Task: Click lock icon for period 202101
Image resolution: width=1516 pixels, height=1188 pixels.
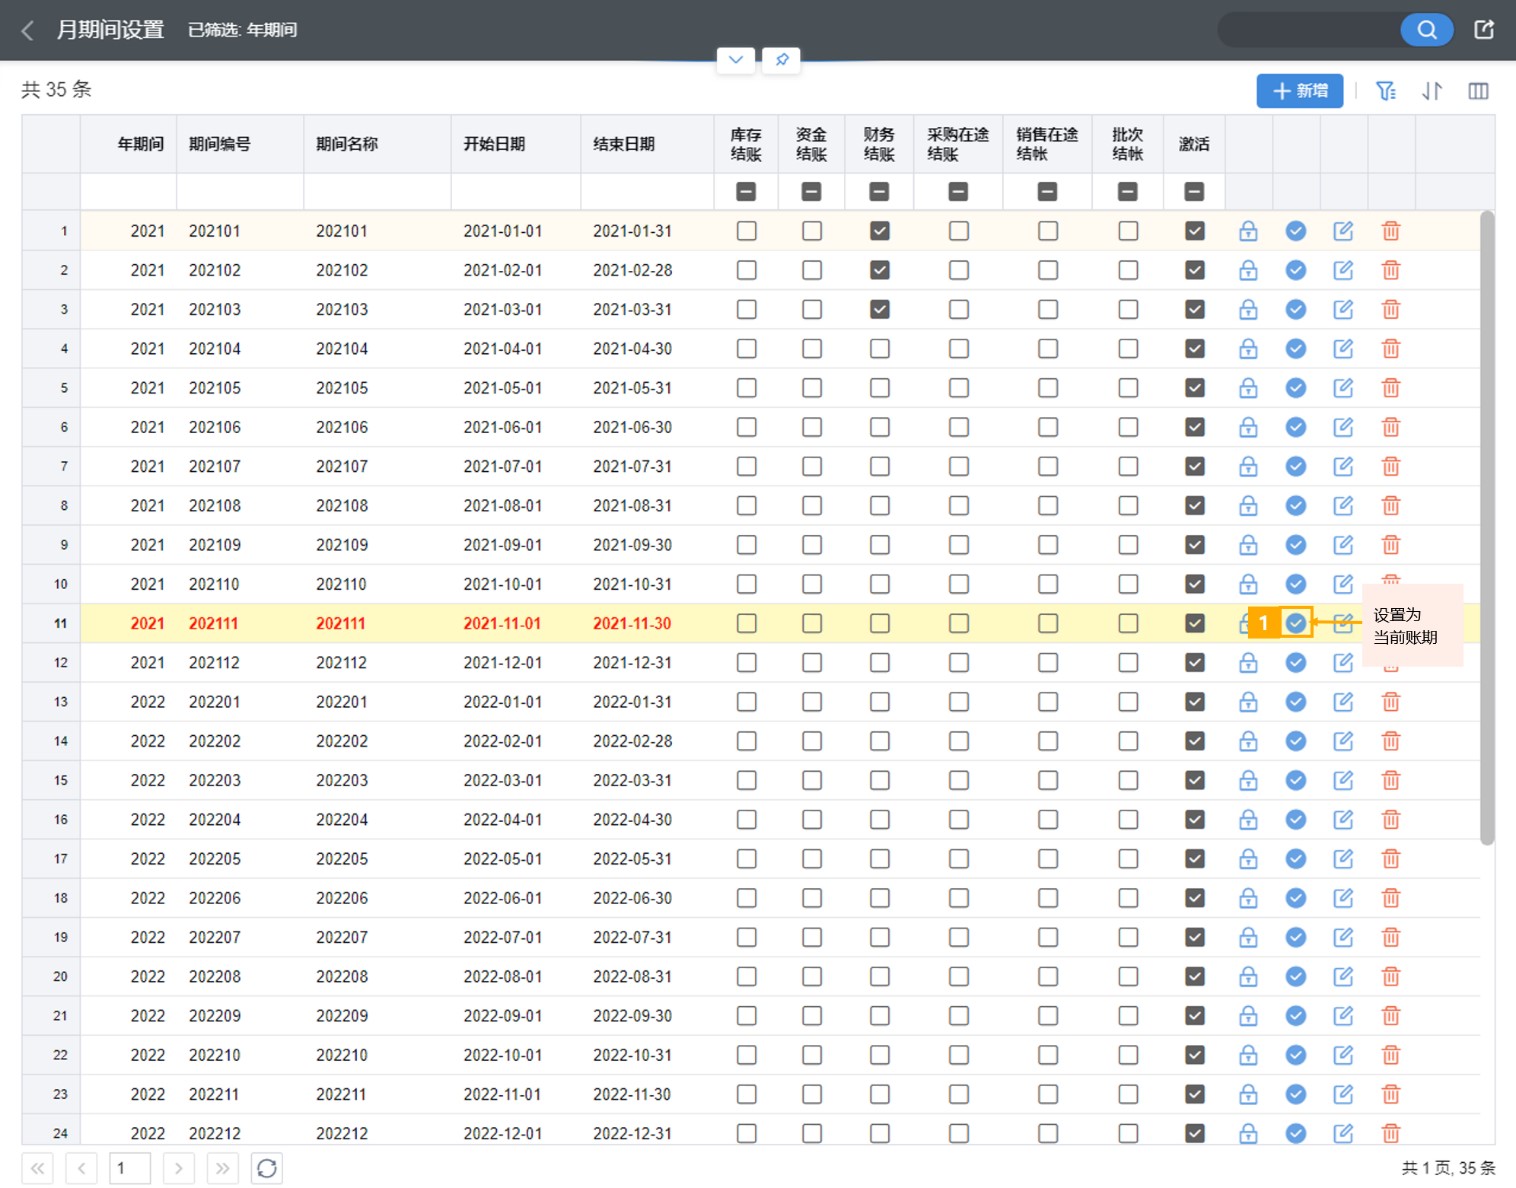Action: (x=1248, y=231)
